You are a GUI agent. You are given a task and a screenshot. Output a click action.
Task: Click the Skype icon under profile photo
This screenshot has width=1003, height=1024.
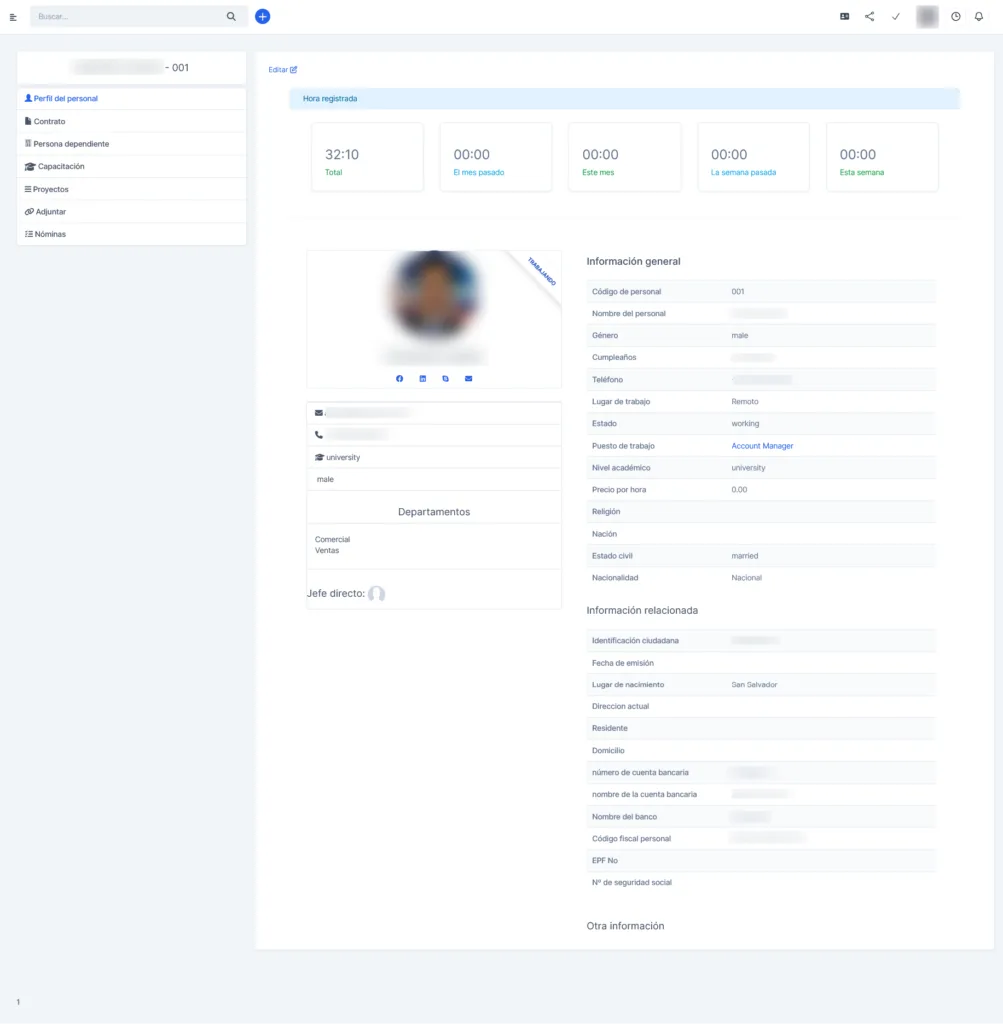coord(446,378)
